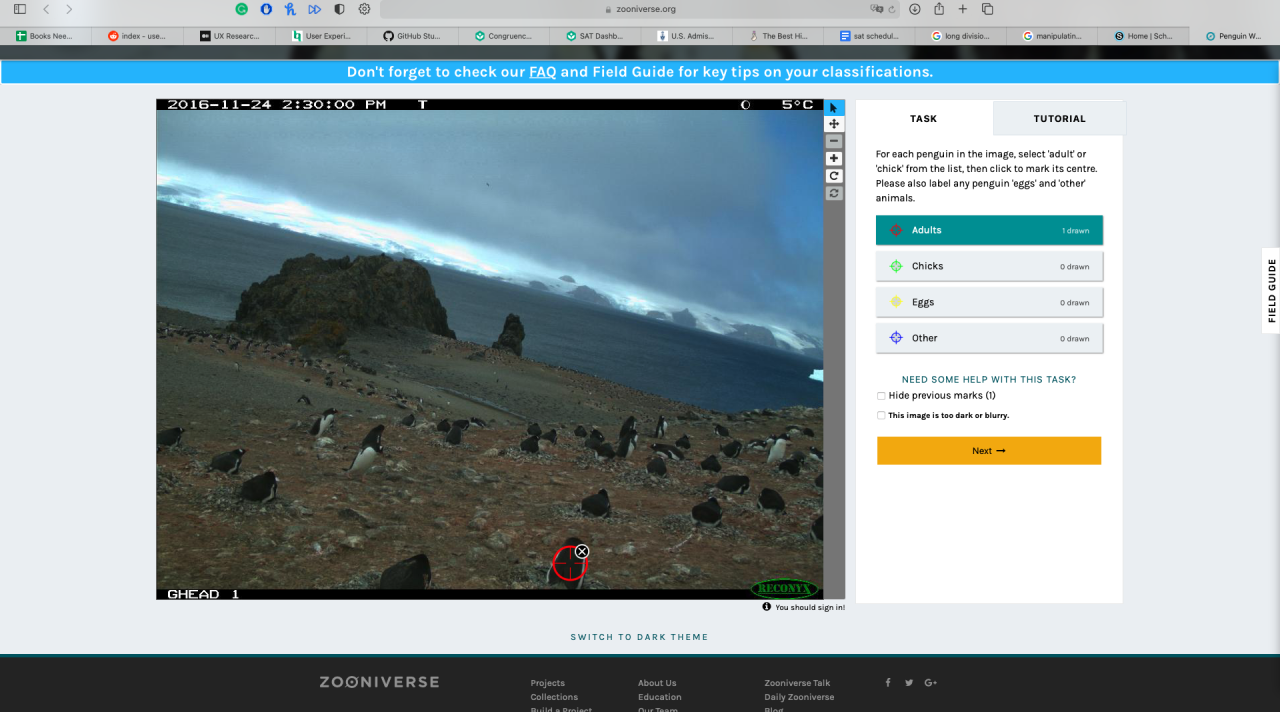1280x712 pixels.
Task: Click the zooniverse.org address bar
Action: pos(640,9)
